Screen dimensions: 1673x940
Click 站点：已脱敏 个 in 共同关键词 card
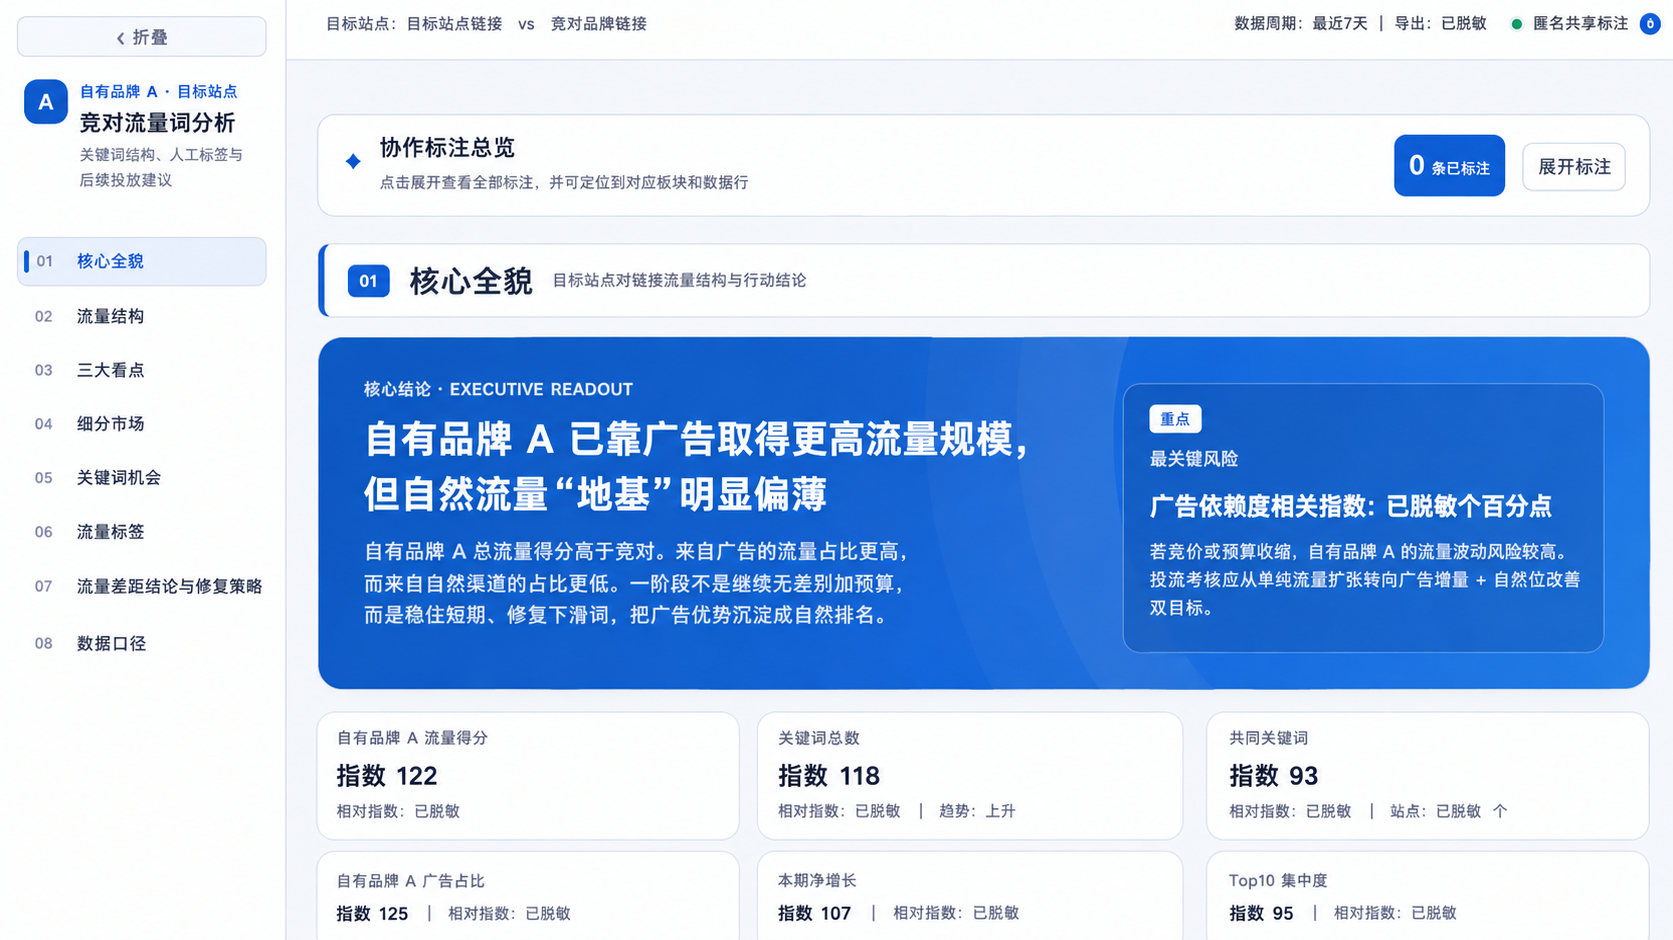click(x=1448, y=811)
